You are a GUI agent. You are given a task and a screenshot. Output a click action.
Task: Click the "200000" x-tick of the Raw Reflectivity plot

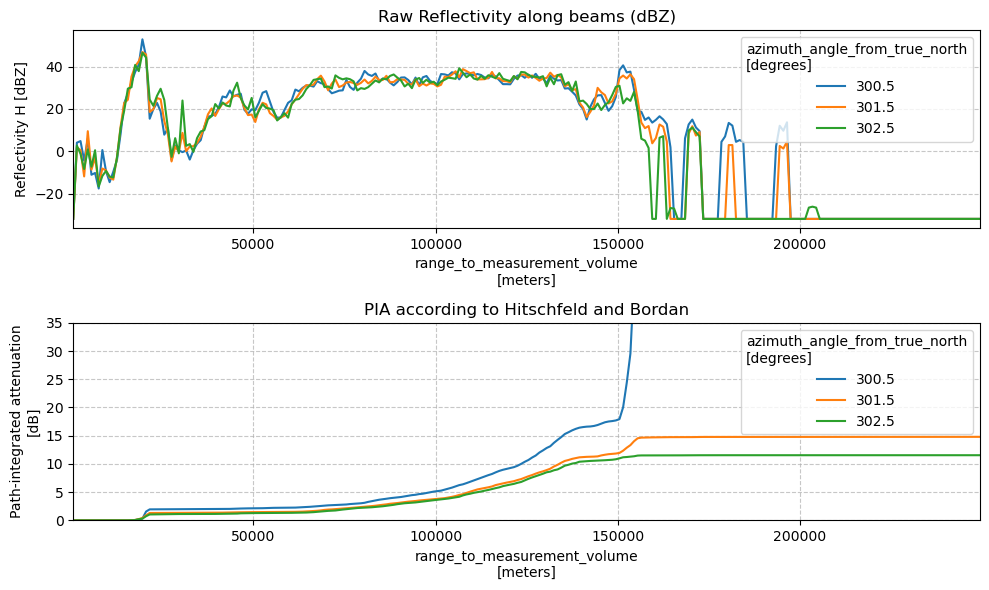click(x=800, y=244)
